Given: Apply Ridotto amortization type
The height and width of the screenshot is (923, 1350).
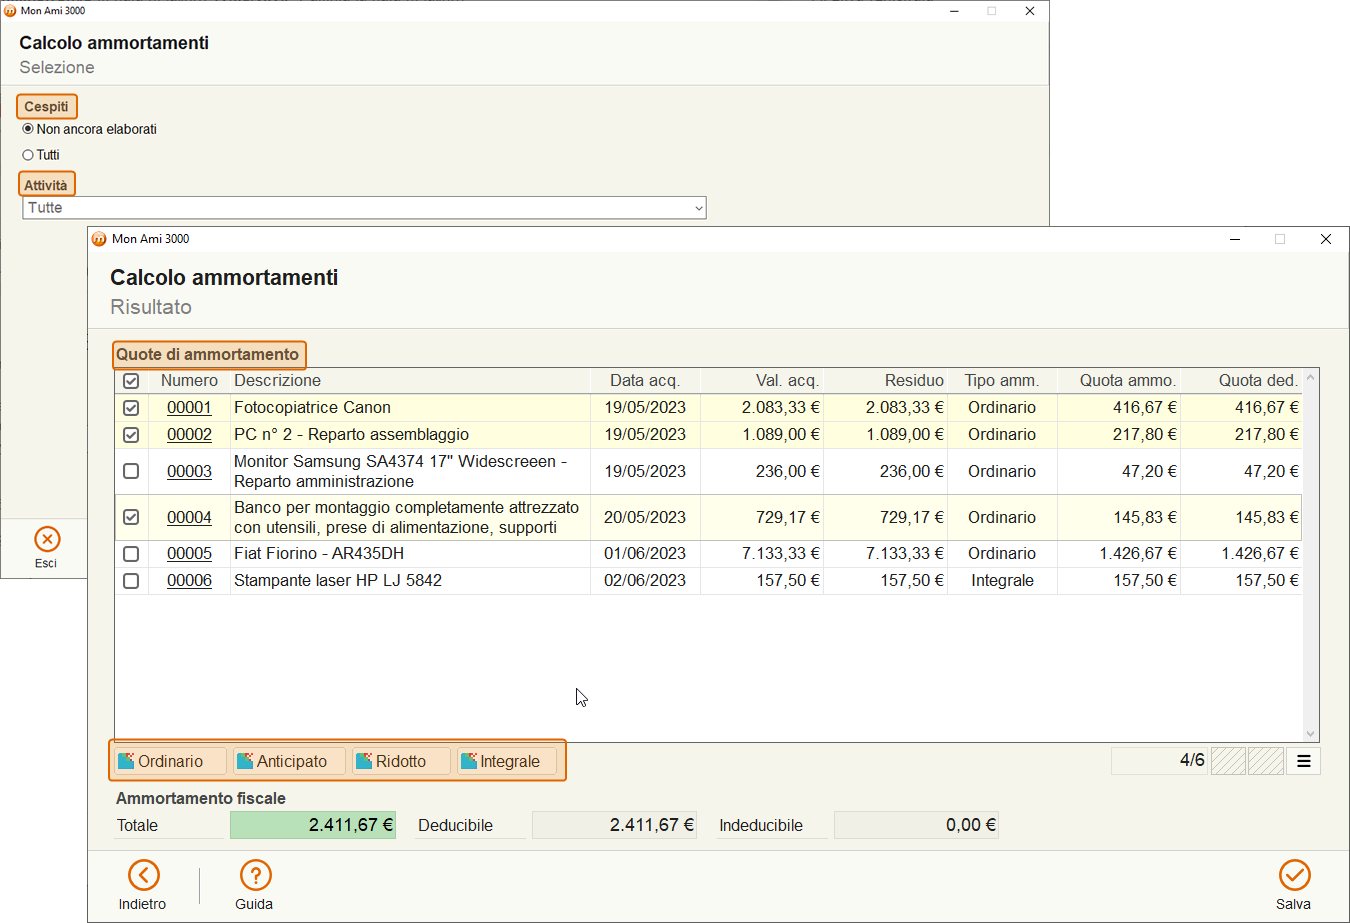Looking at the screenshot, I should 401,761.
